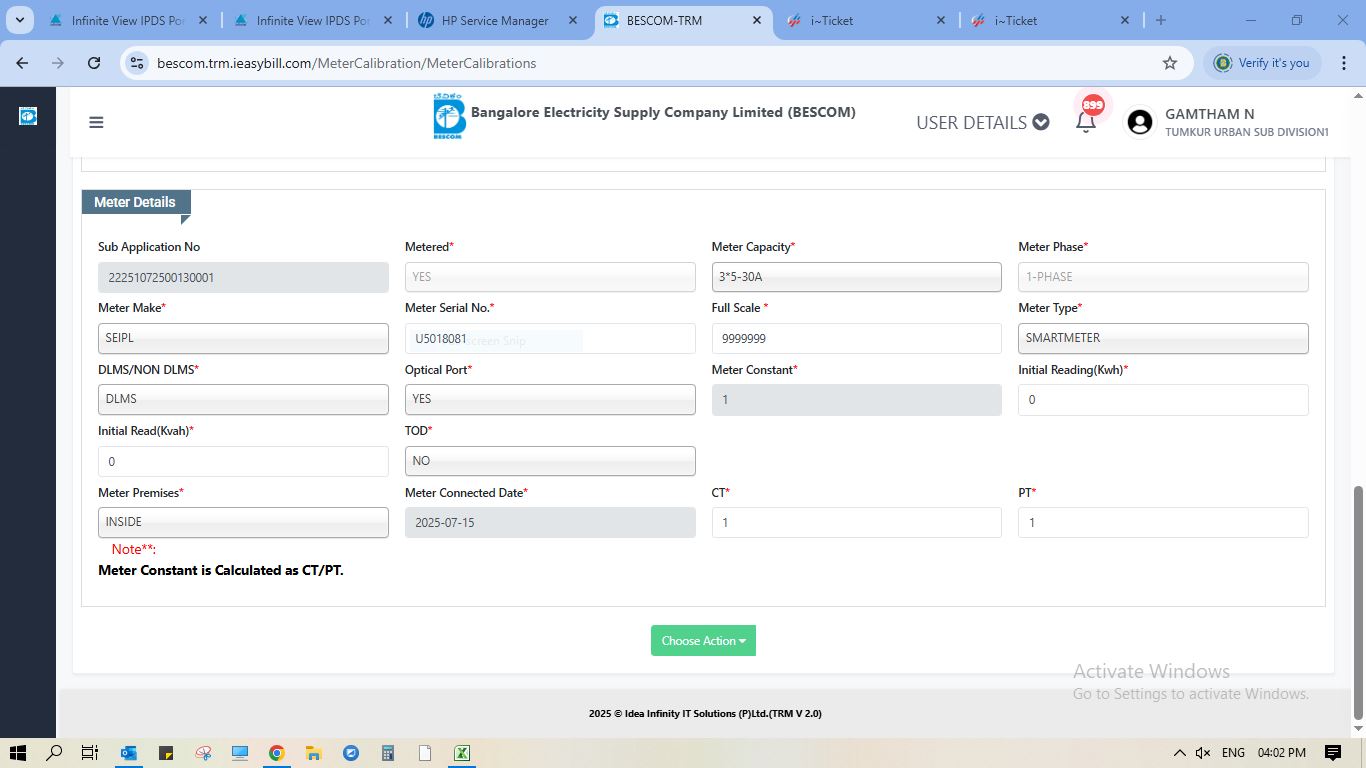Bookmark page with the star icon
1366x768 pixels.
pos(1169,63)
